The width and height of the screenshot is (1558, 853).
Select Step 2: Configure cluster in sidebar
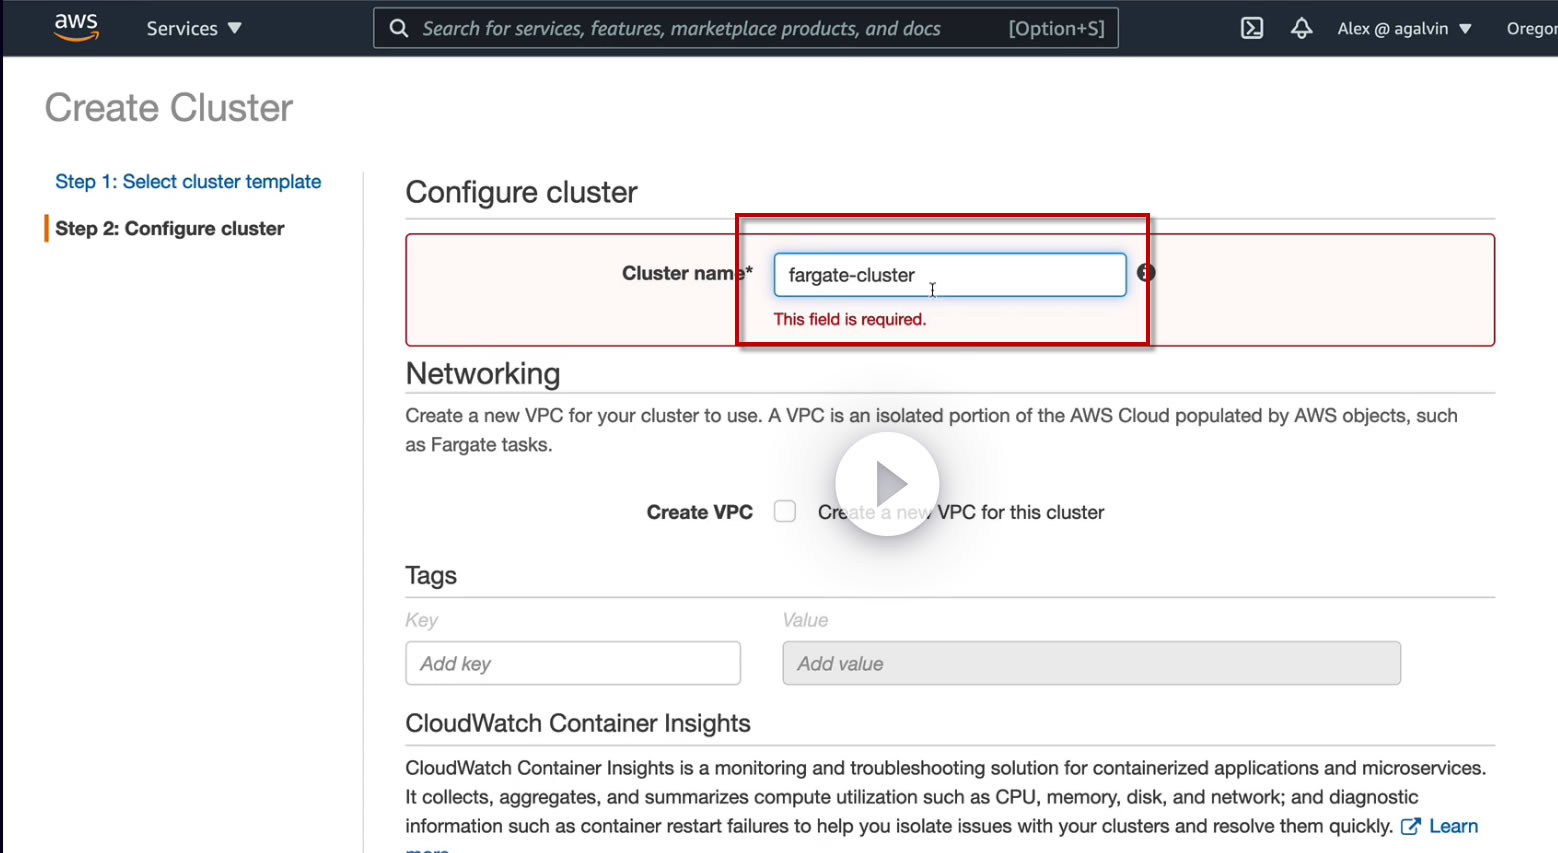click(170, 228)
